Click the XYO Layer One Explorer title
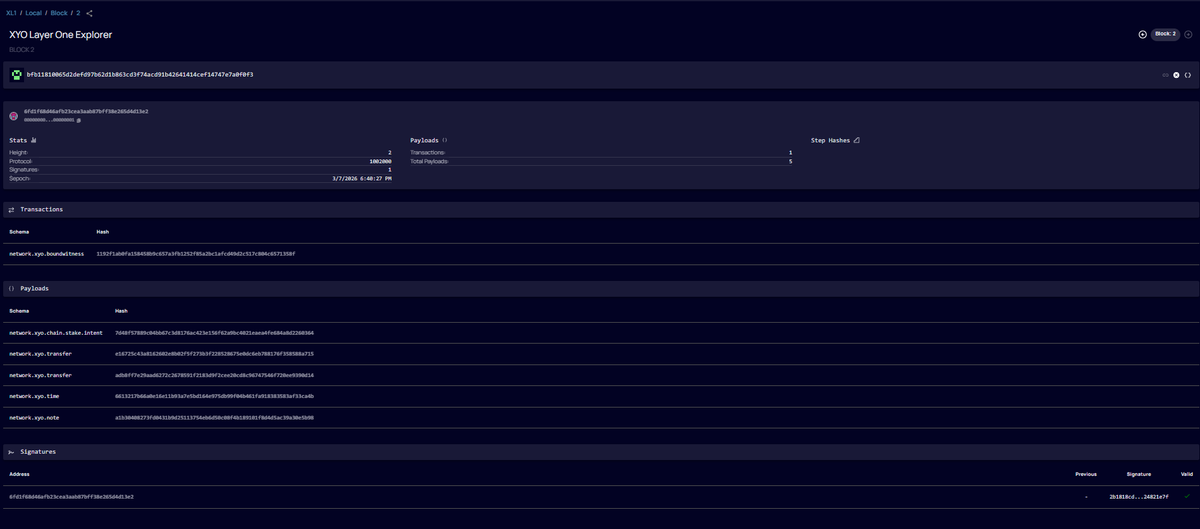The width and height of the screenshot is (1200, 529). pyautogui.click(x=60, y=34)
